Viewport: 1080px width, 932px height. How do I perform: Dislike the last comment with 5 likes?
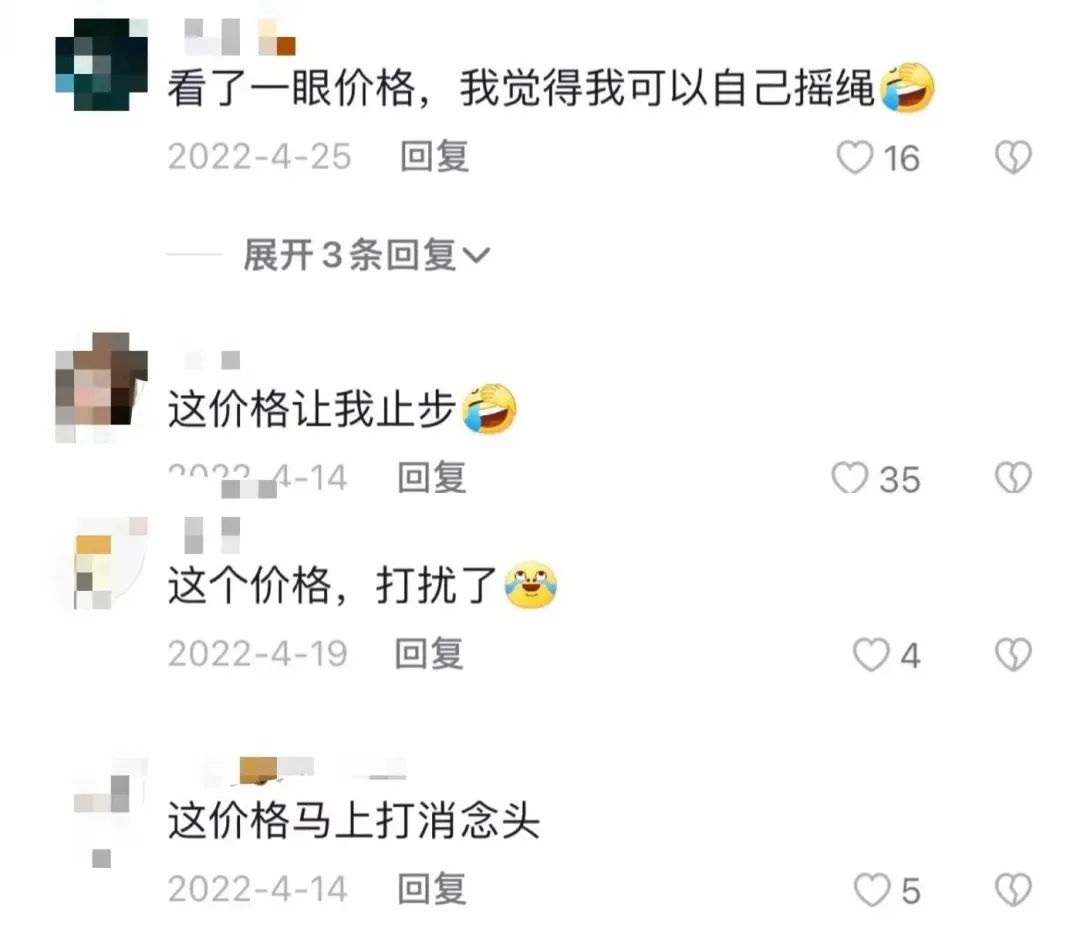pos(1012,889)
